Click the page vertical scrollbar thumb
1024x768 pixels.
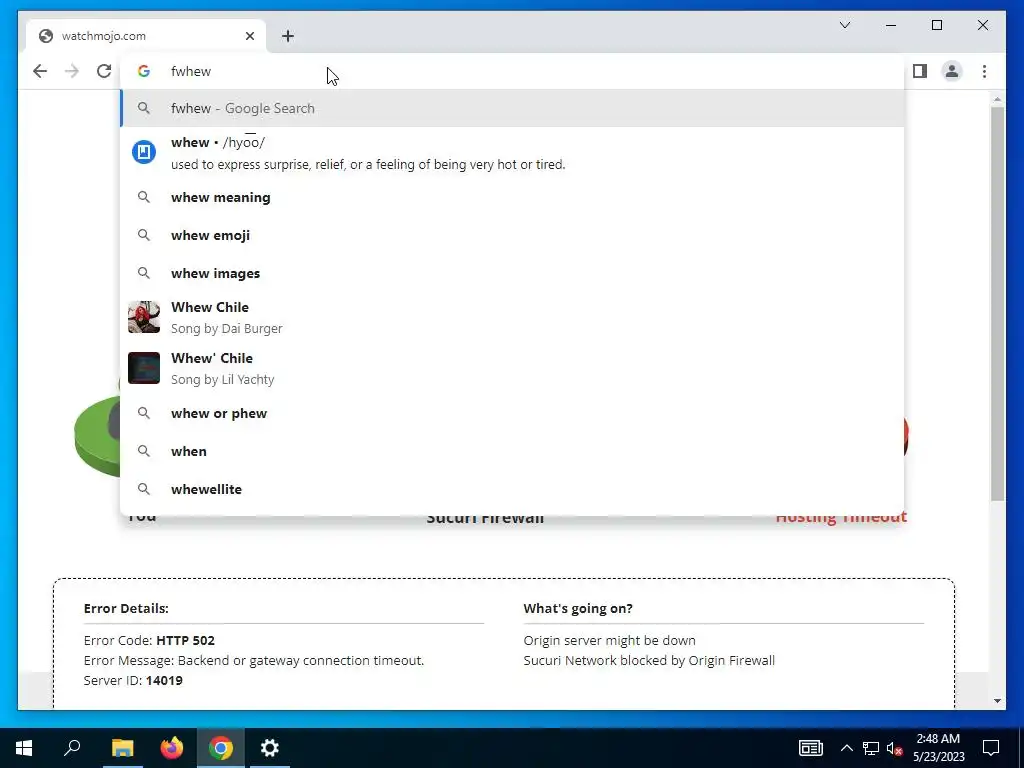coord(997,304)
